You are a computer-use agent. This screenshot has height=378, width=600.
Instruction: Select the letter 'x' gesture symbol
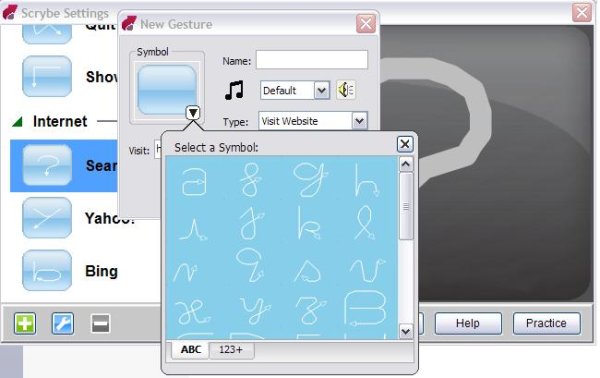(193, 312)
